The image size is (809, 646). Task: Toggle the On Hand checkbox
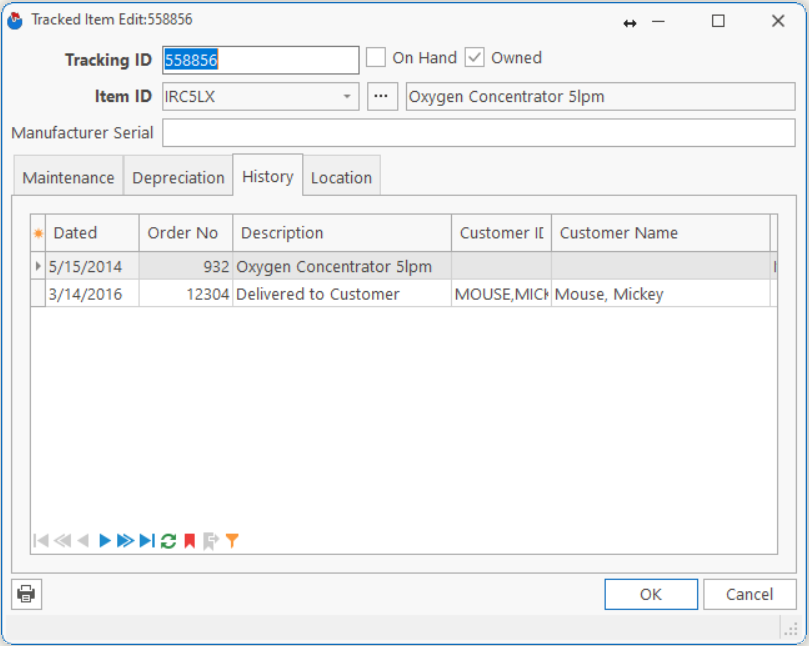tap(376, 58)
